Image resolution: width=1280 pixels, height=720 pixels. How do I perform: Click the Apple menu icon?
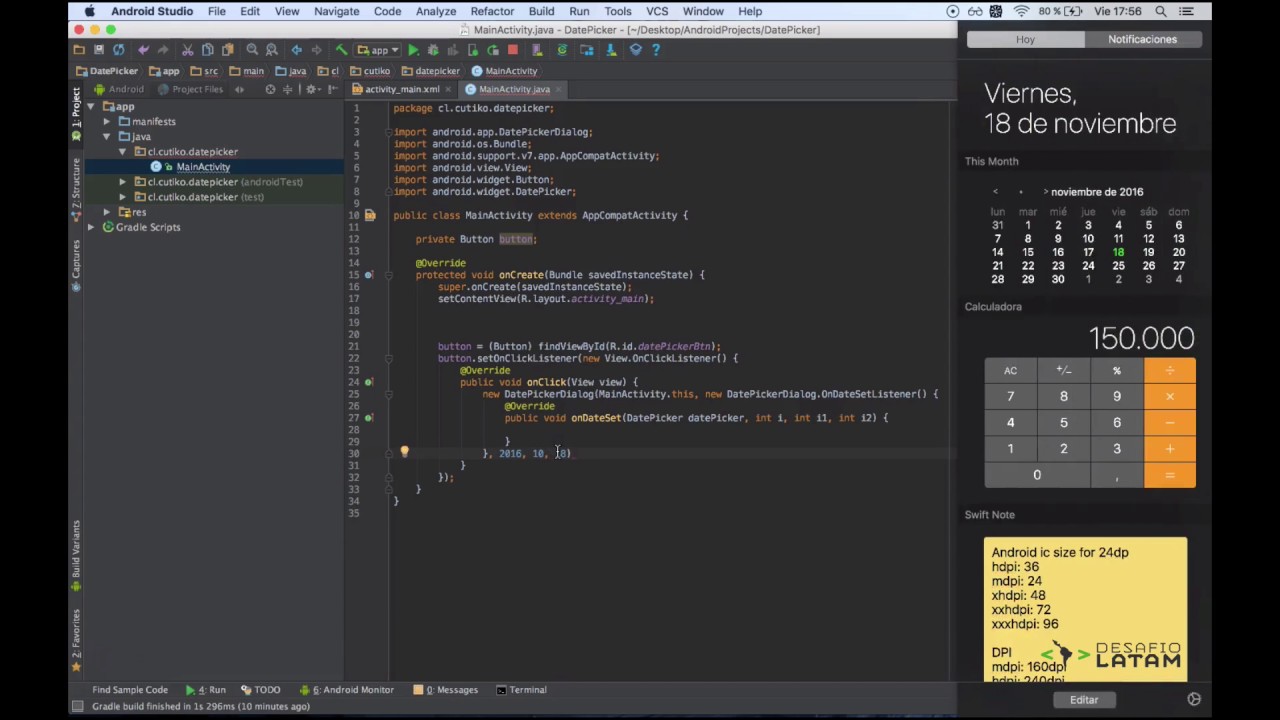pos(90,11)
